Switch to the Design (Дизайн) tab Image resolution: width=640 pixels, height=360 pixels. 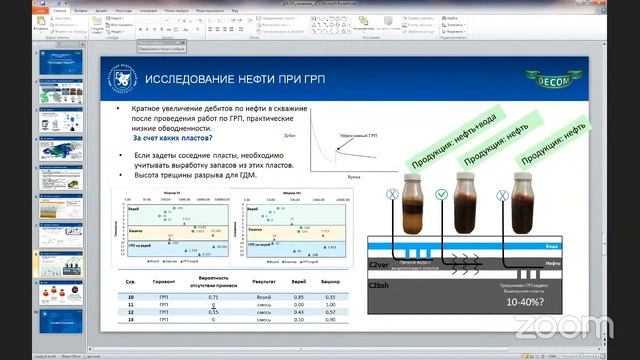[101, 11]
